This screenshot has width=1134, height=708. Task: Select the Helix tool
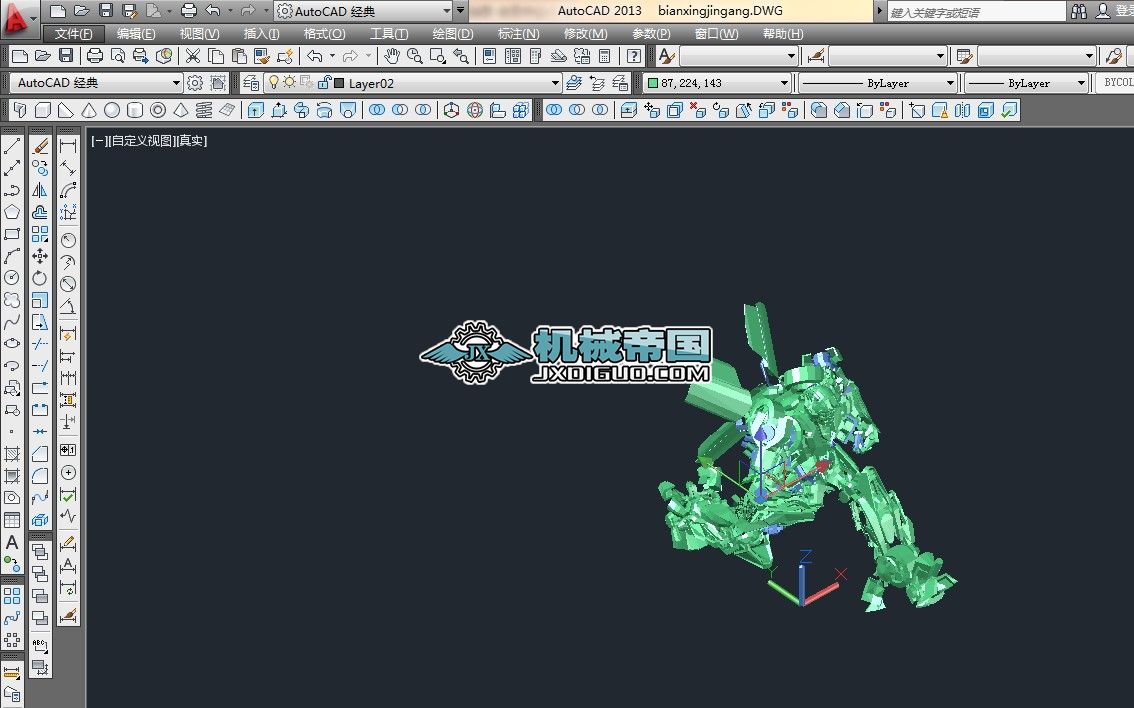(204, 110)
